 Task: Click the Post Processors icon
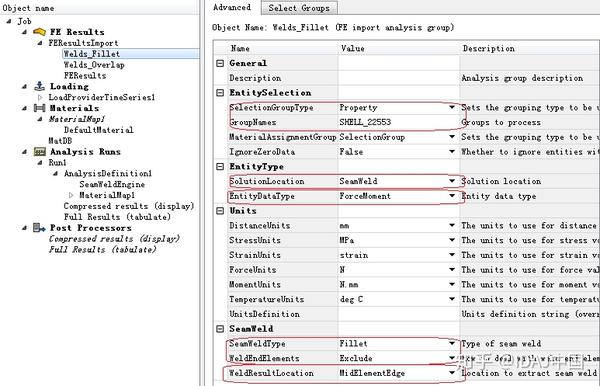pyautogui.click(x=39, y=228)
